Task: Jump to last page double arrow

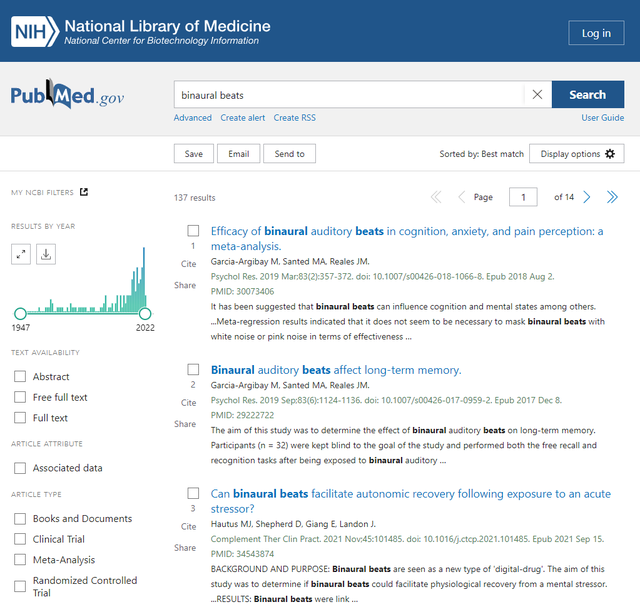Action: [612, 197]
